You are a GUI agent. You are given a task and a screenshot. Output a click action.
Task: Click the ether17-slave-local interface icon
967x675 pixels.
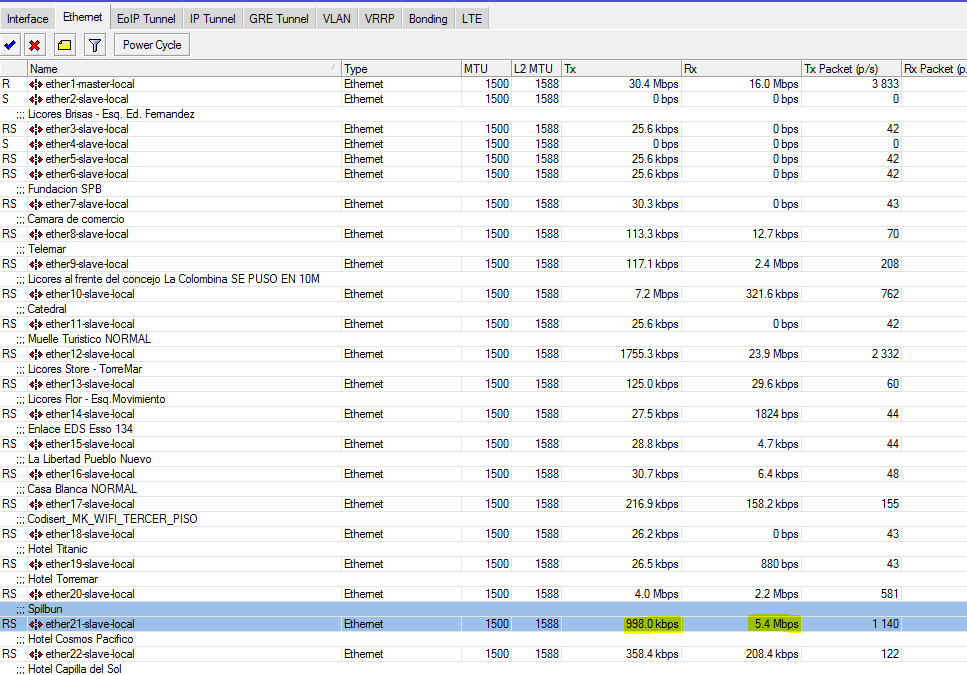click(x=36, y=504)
